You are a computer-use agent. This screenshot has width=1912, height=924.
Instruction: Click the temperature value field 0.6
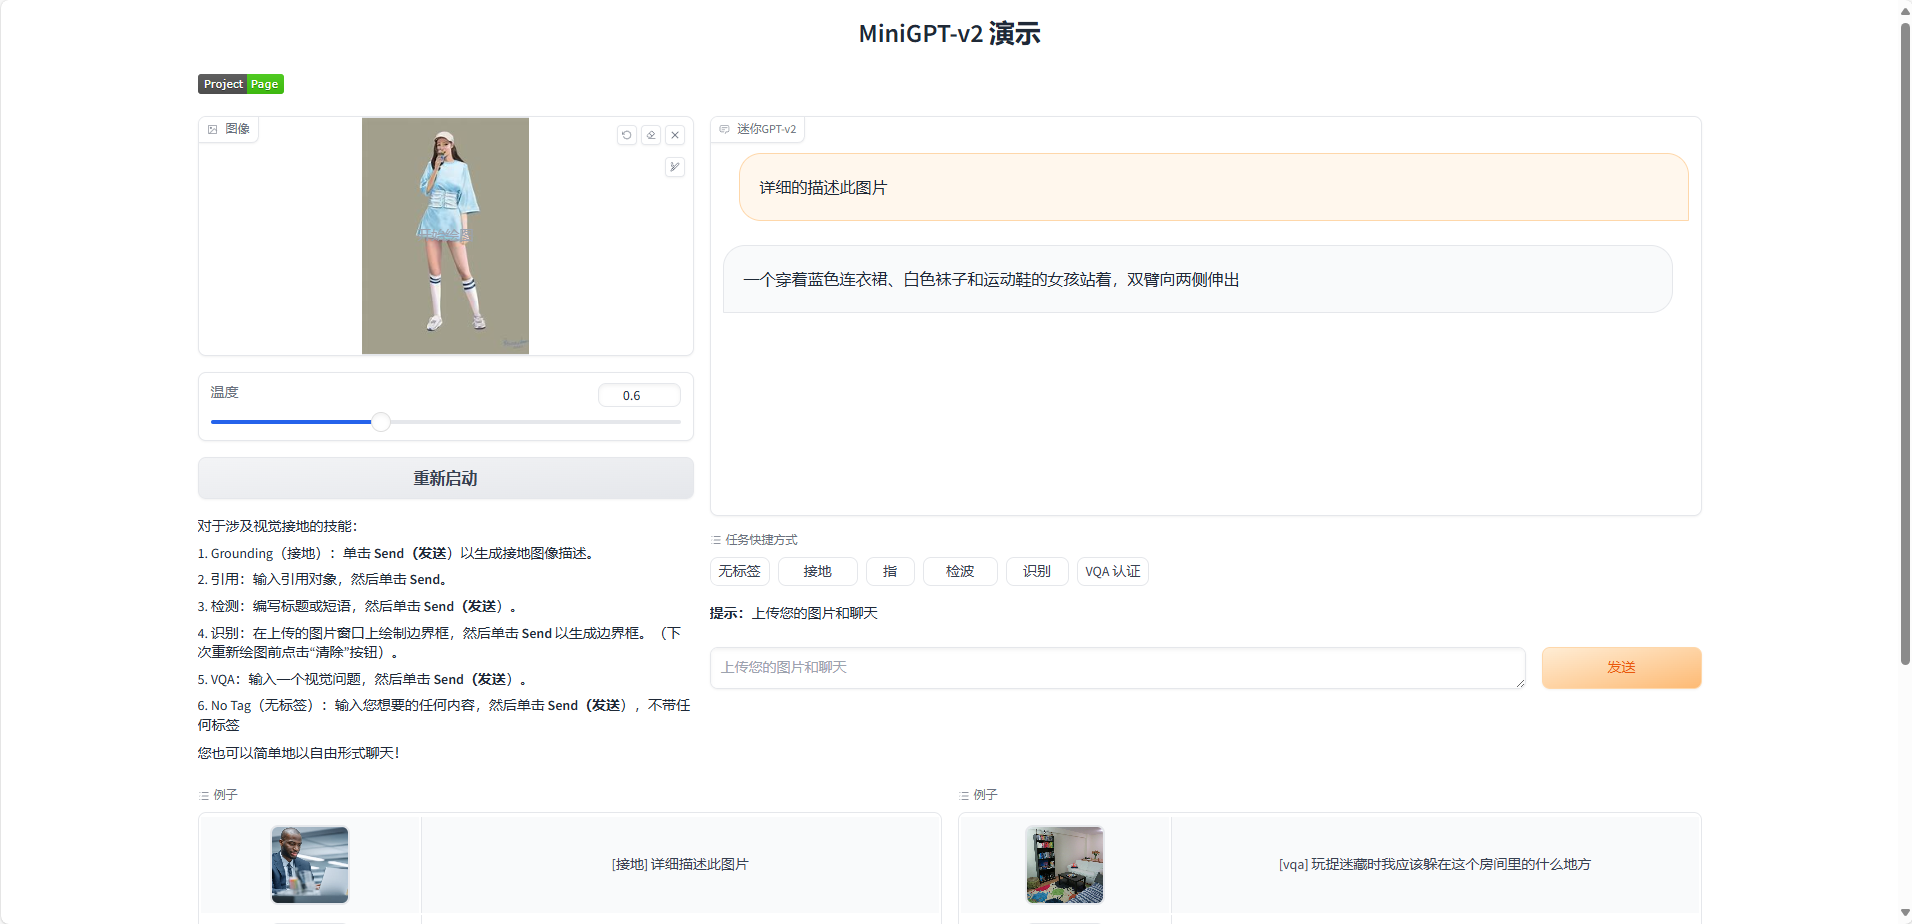[639, 395]
